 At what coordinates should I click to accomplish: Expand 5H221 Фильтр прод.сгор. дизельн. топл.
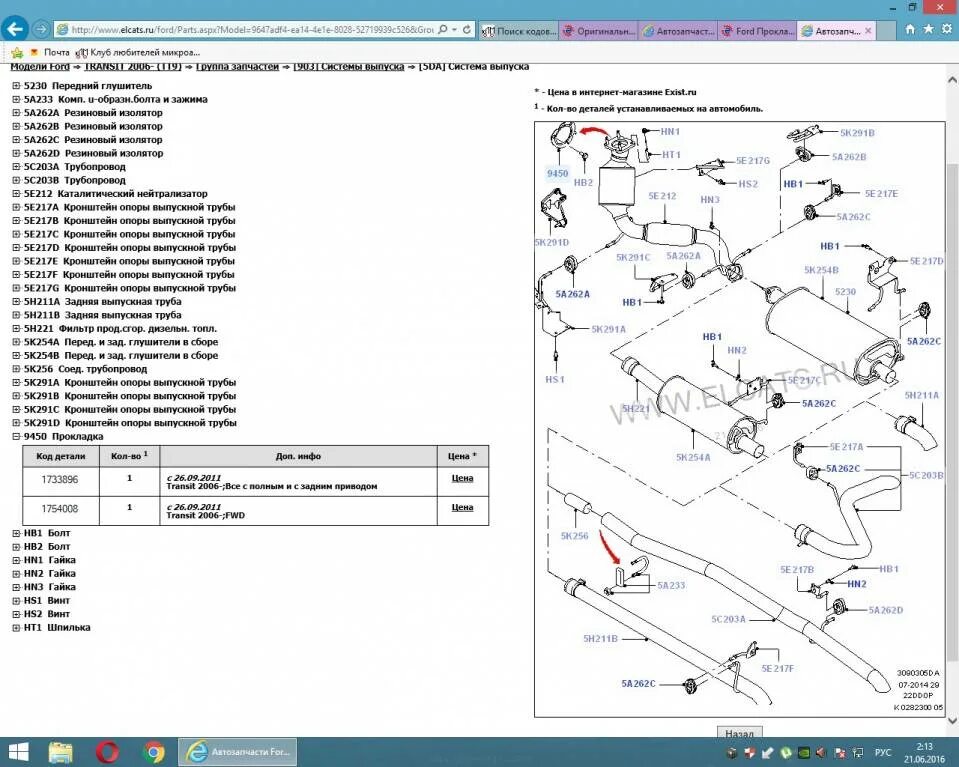pos(17,328)
